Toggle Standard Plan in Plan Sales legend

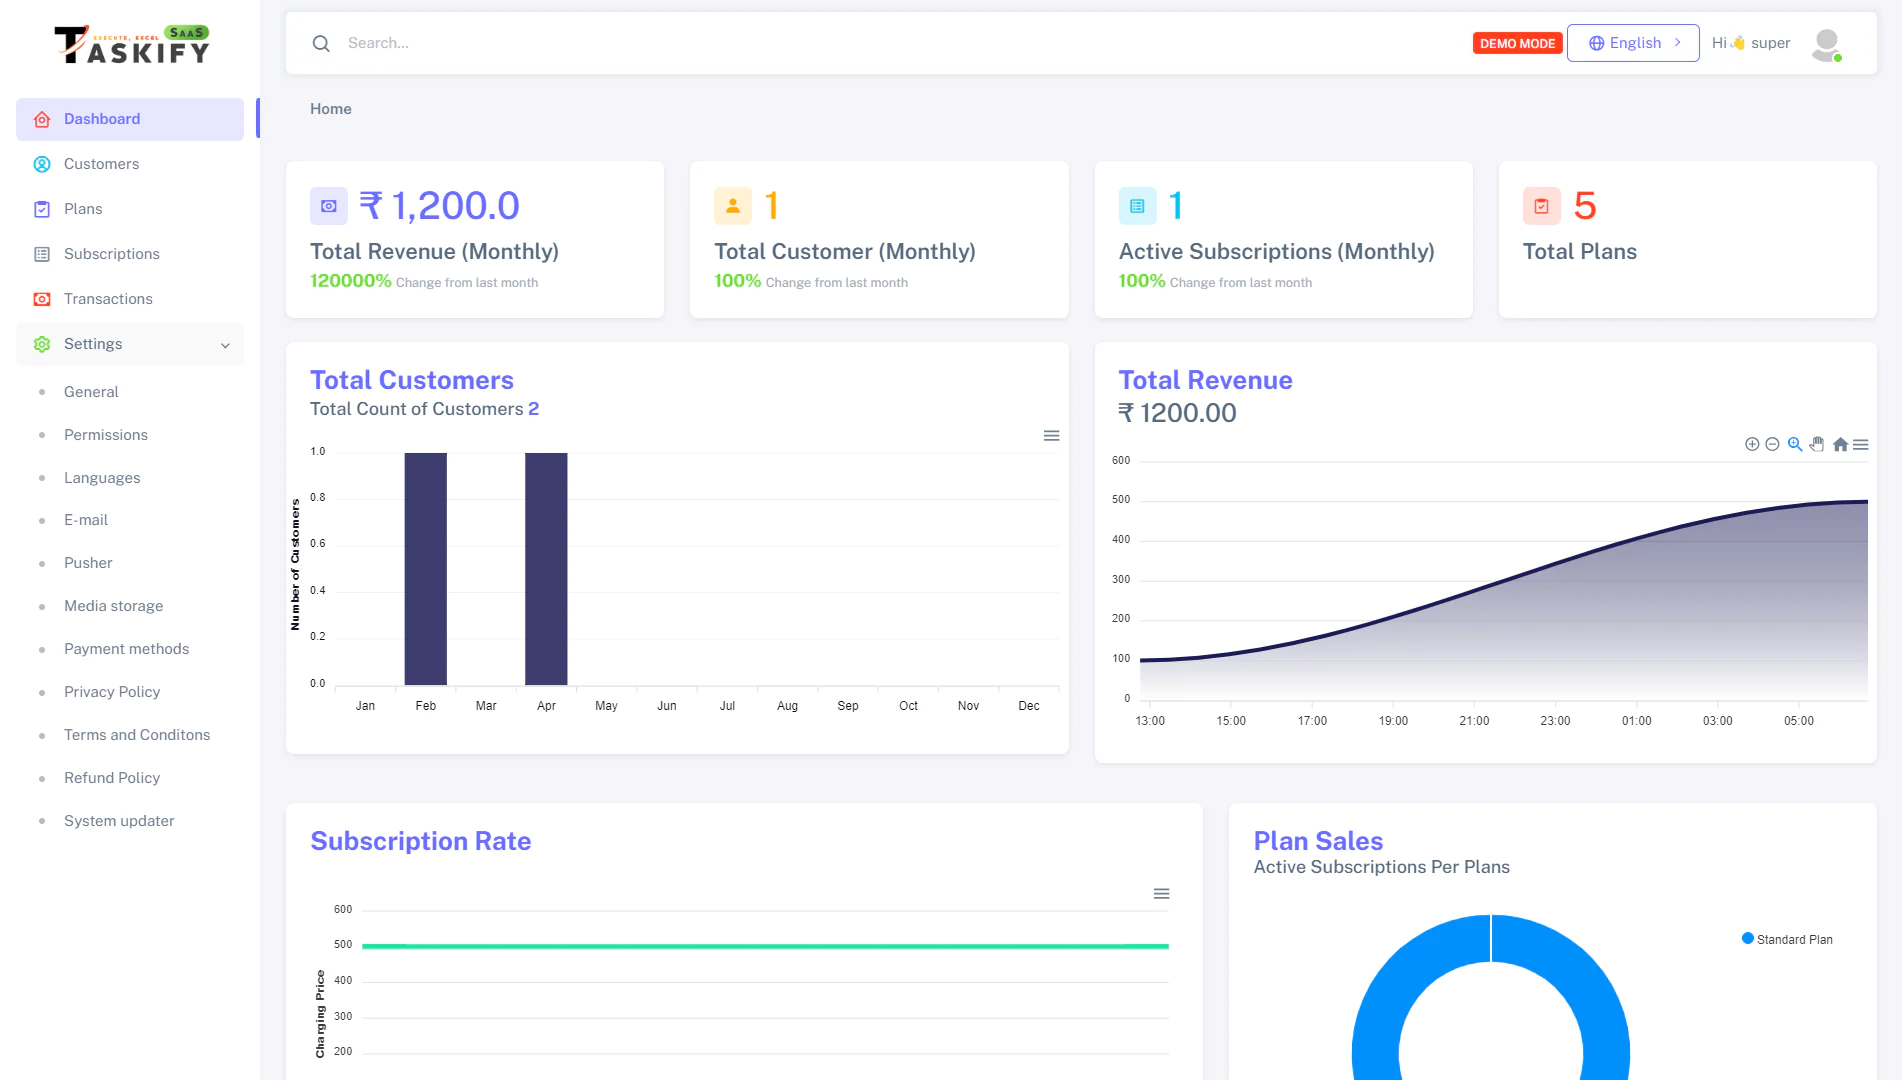pos(1786,939)
